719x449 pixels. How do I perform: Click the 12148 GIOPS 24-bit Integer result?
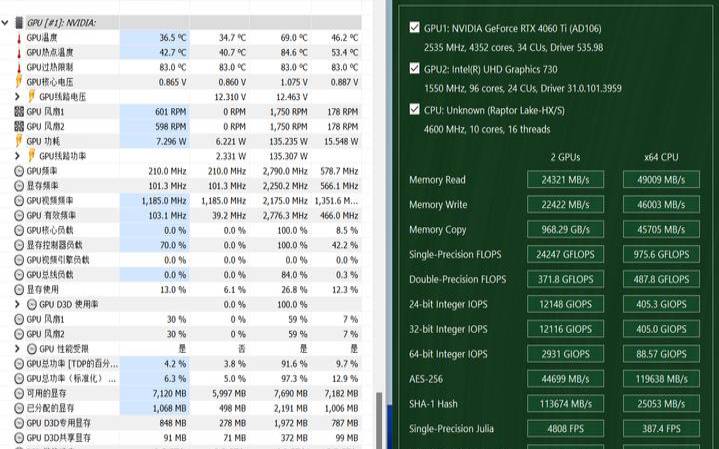pos(565,304)
